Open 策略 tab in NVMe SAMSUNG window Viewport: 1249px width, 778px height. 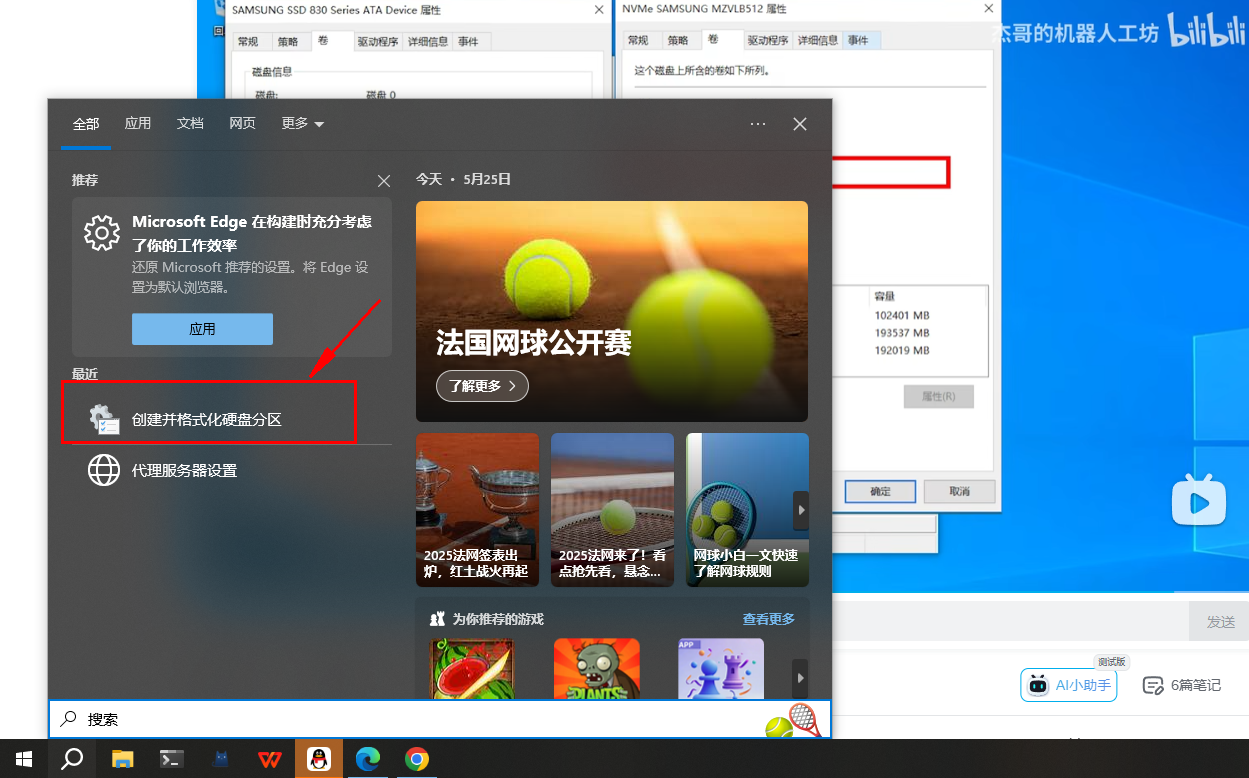(x=678, y=40)
